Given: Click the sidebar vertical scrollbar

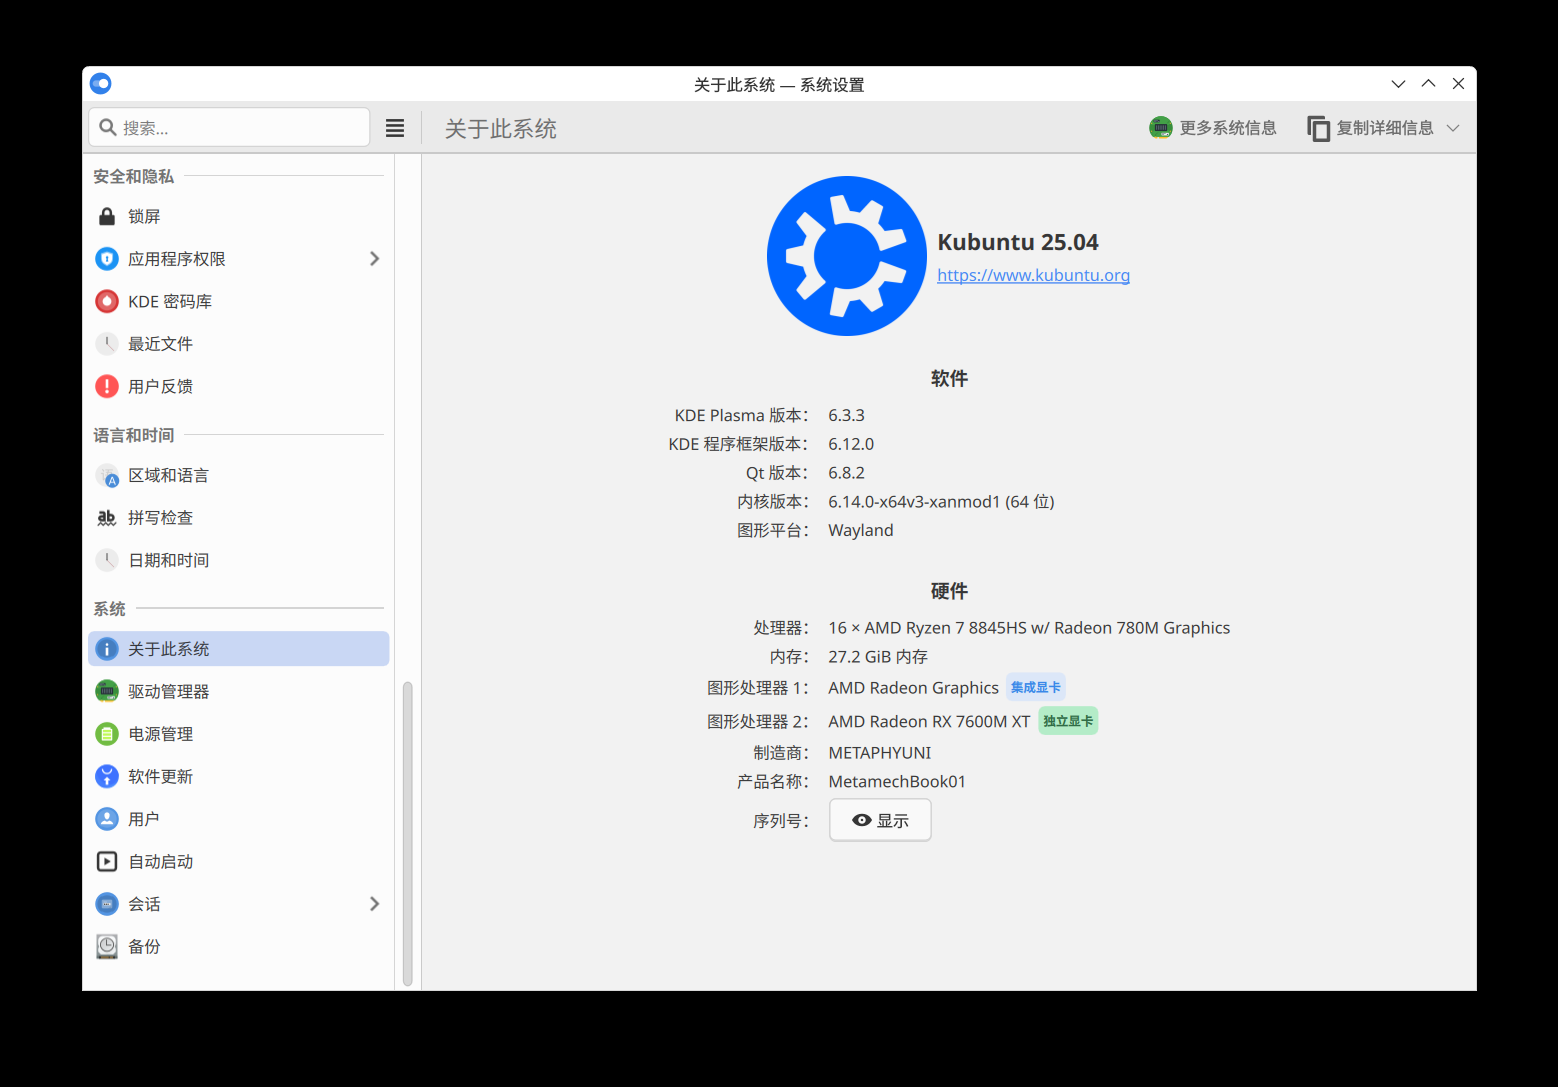Looking at the screenshot, I should (x=407, y=833).
